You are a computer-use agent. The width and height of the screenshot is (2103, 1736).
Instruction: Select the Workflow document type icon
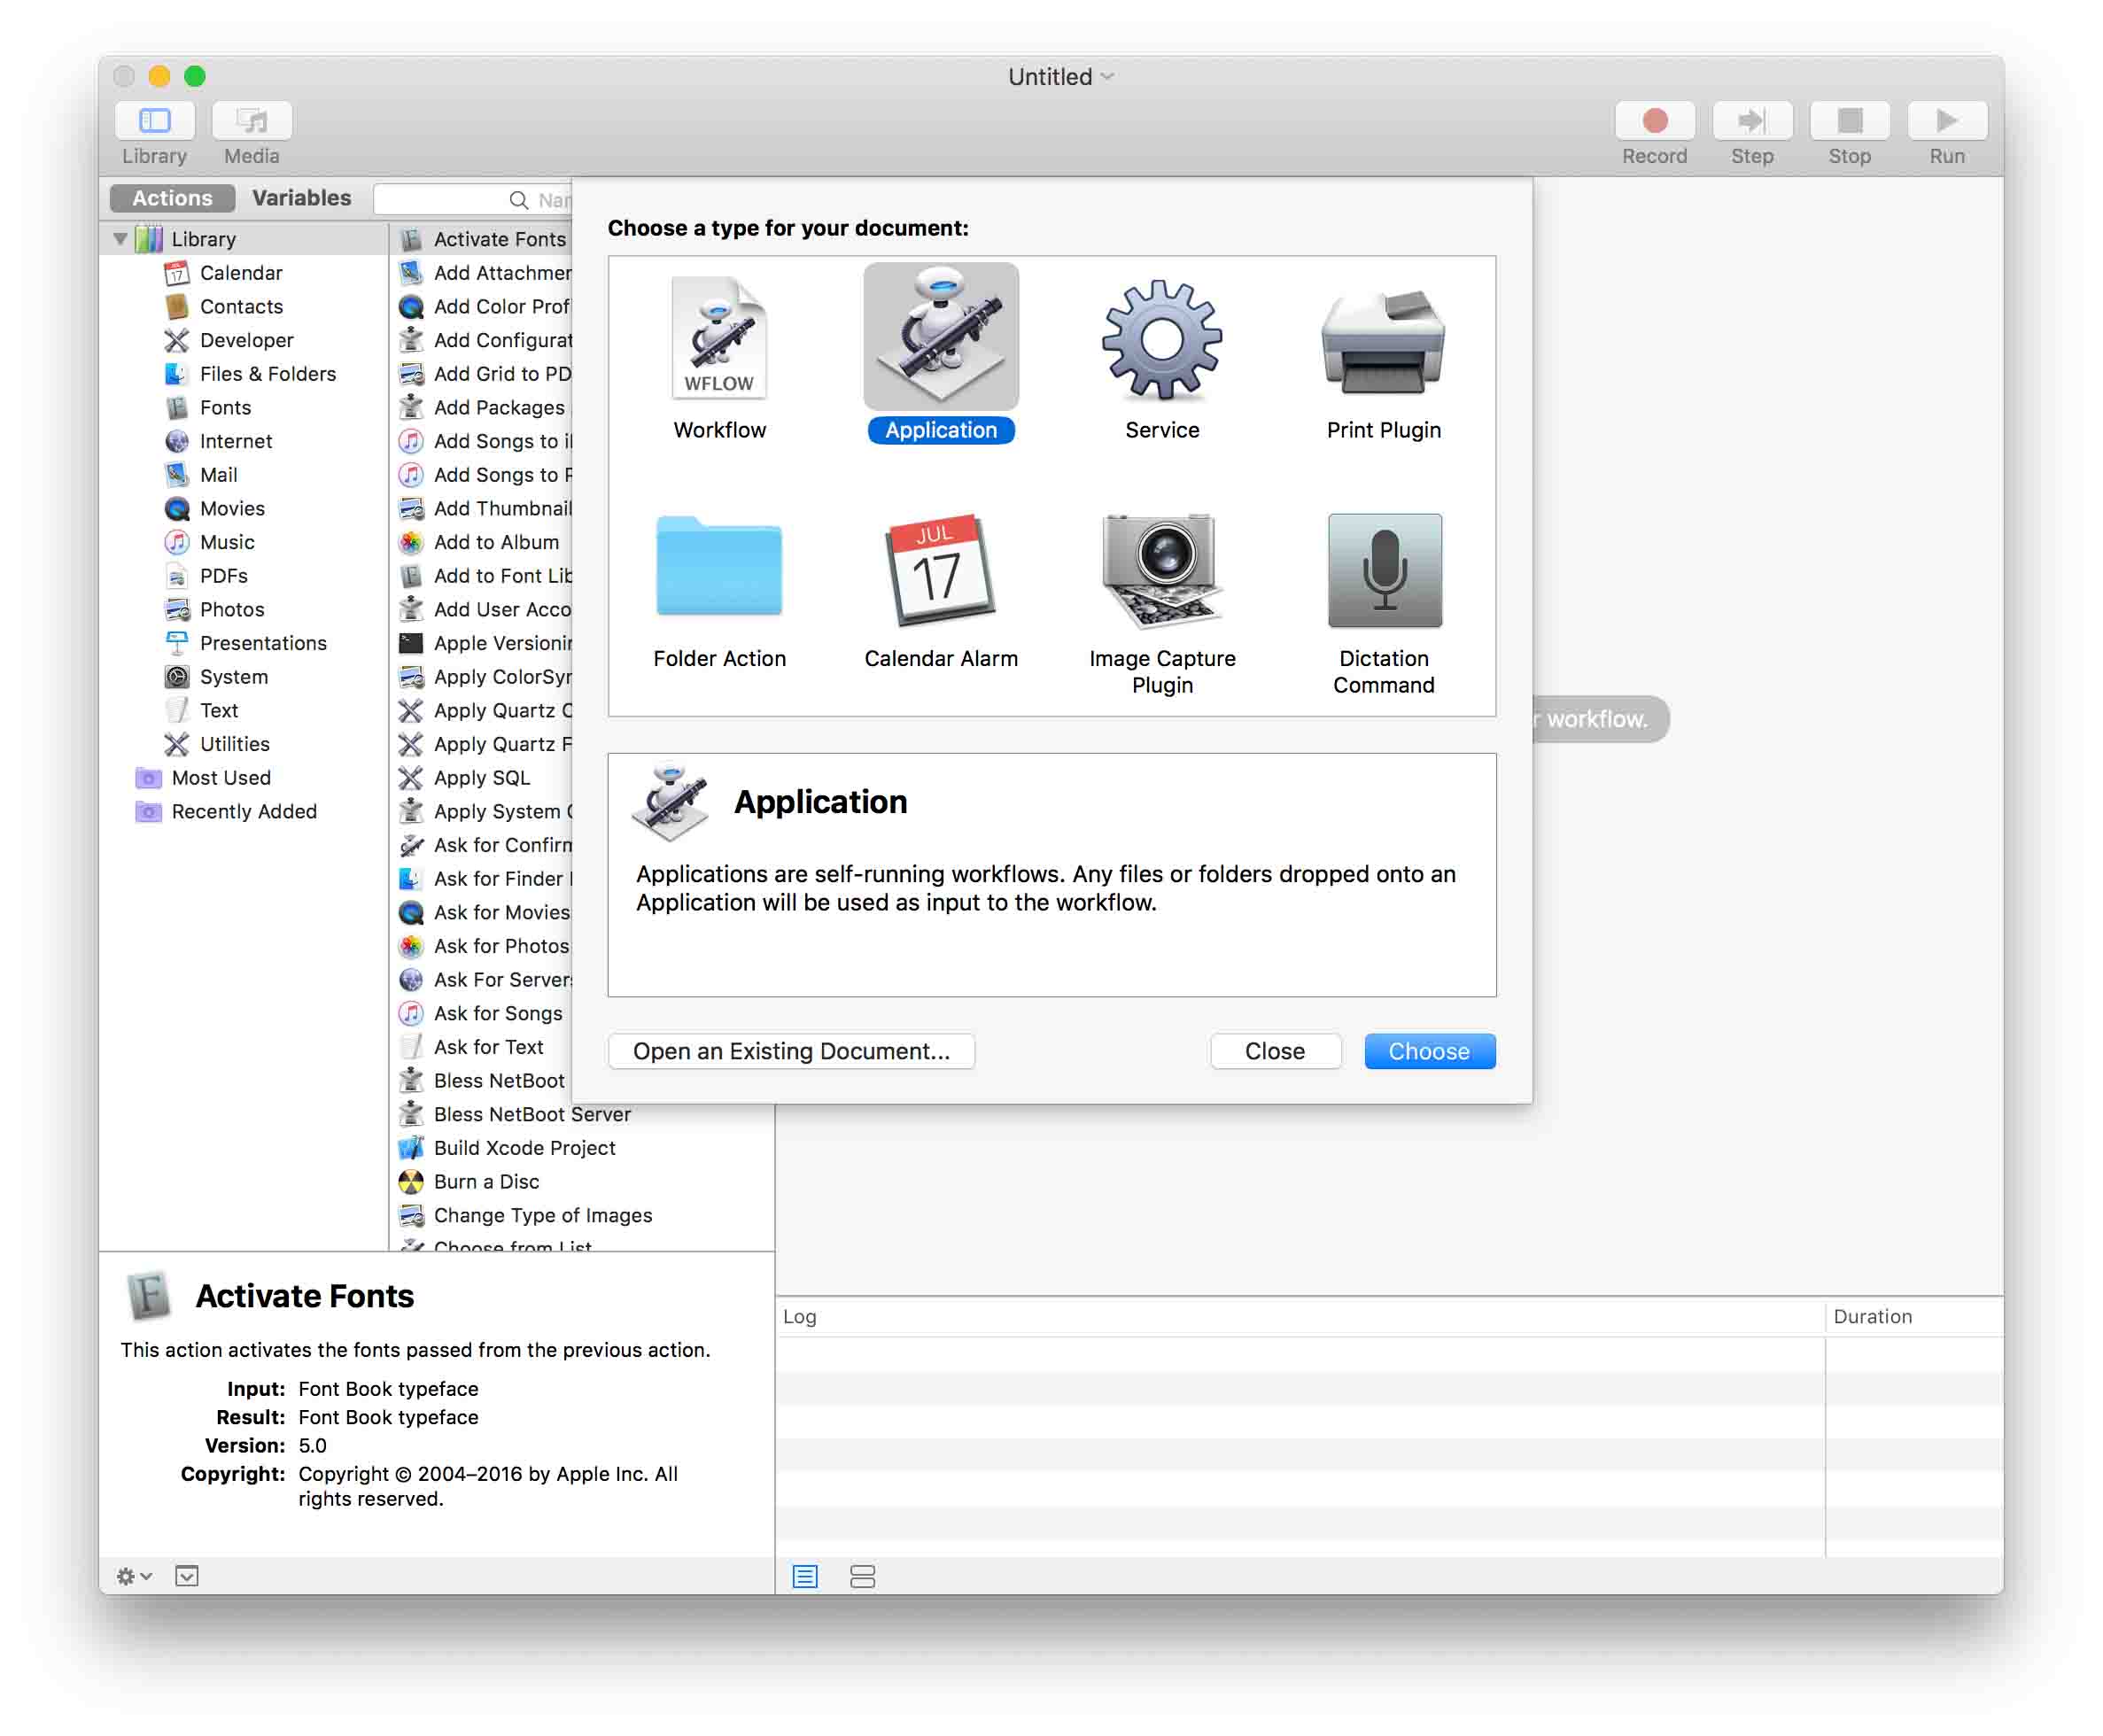[x=719, y=340]
